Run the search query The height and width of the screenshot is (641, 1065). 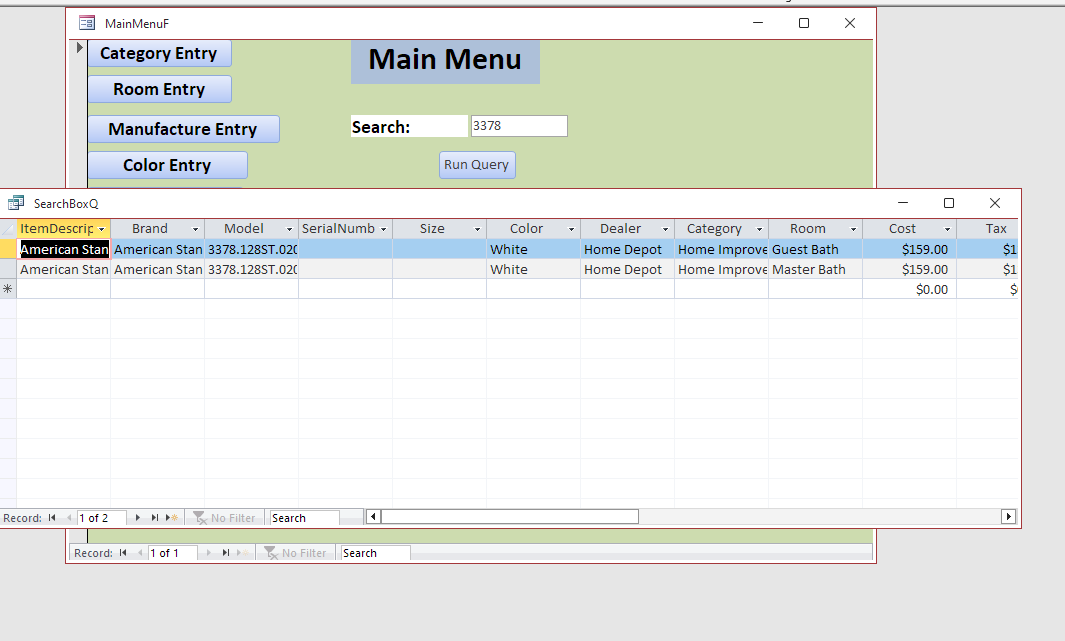point(477,165)
